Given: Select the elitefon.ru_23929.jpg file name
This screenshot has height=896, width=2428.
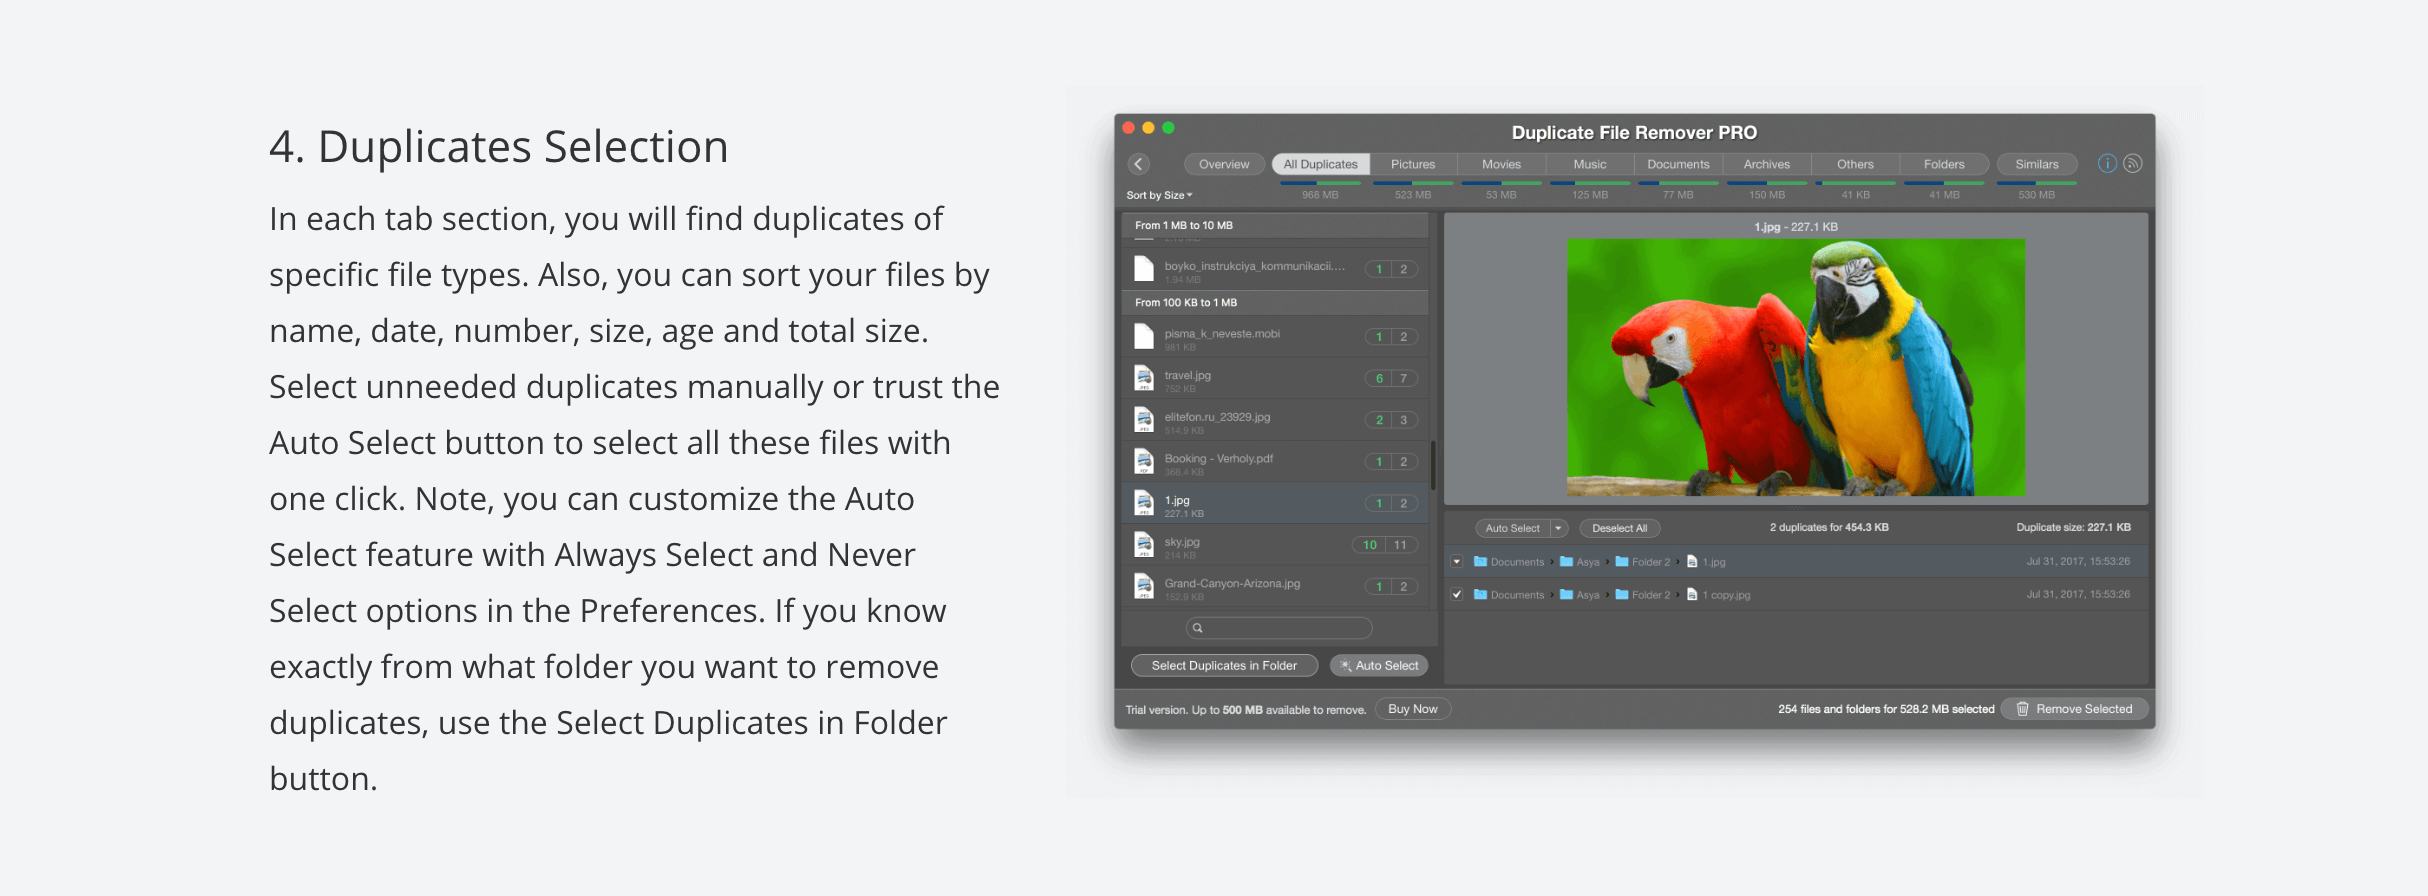Looking at the screenshot, I should [x=1217, y=417].
